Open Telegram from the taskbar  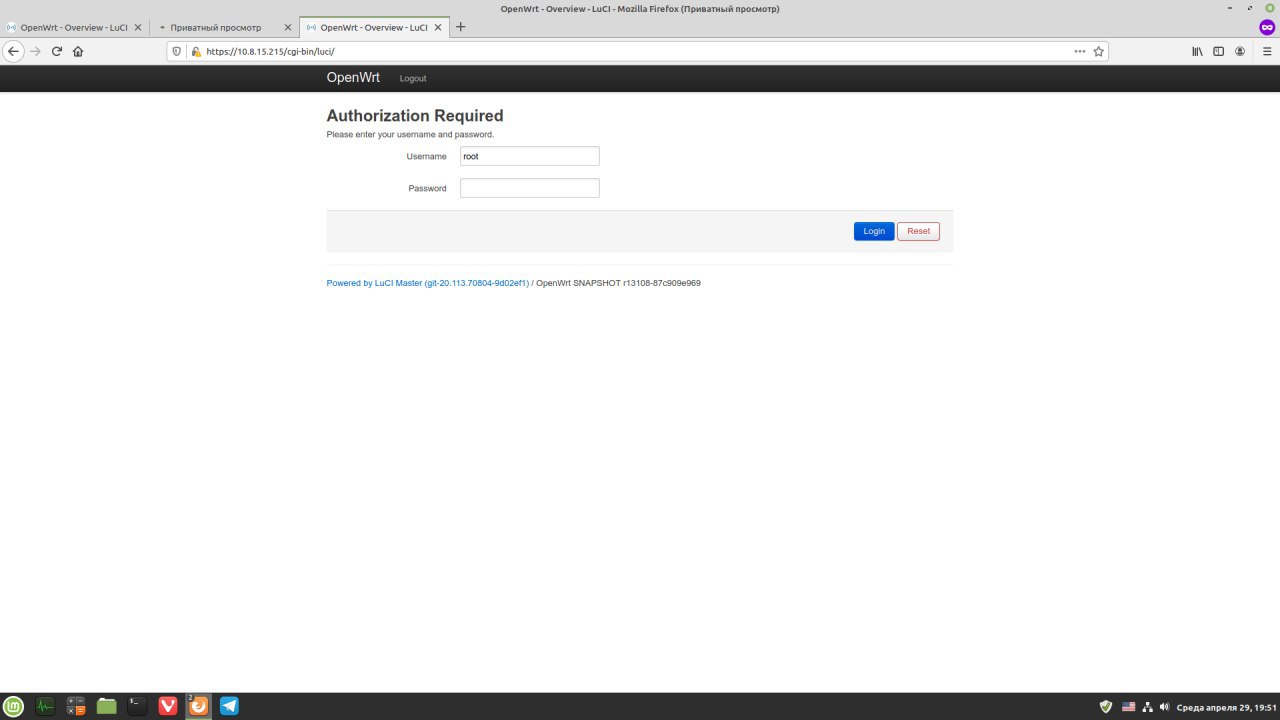229,706
